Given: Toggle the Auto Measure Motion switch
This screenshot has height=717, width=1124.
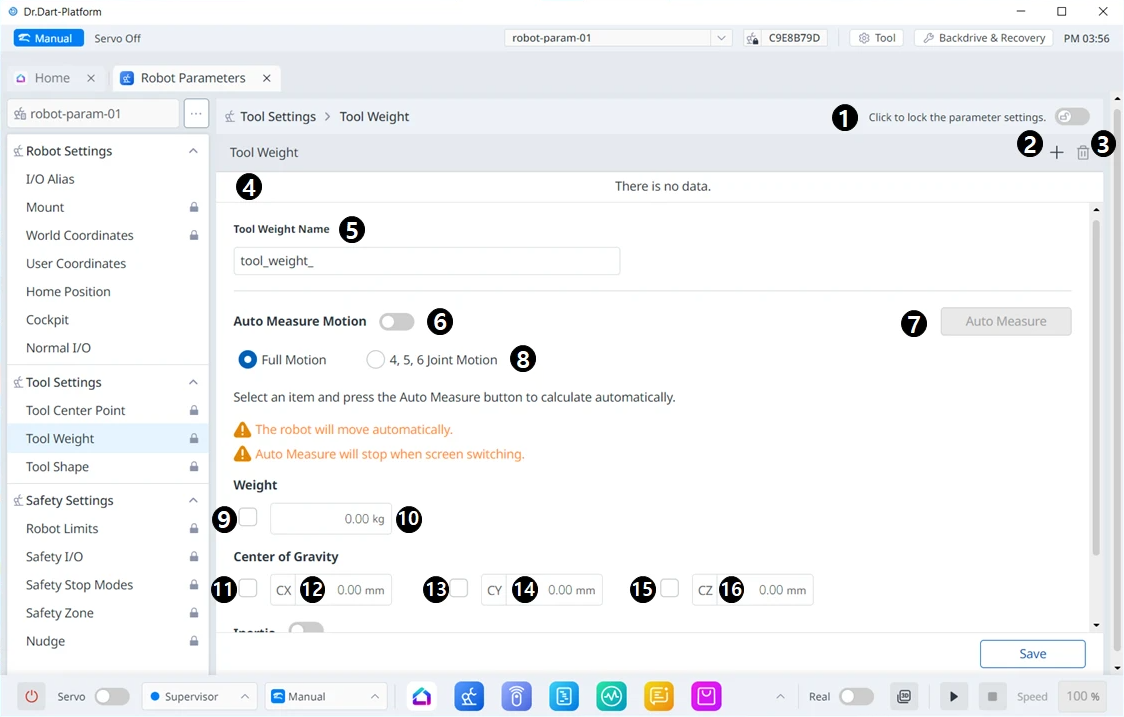Looking at the screenshot, I should (396, 322).
